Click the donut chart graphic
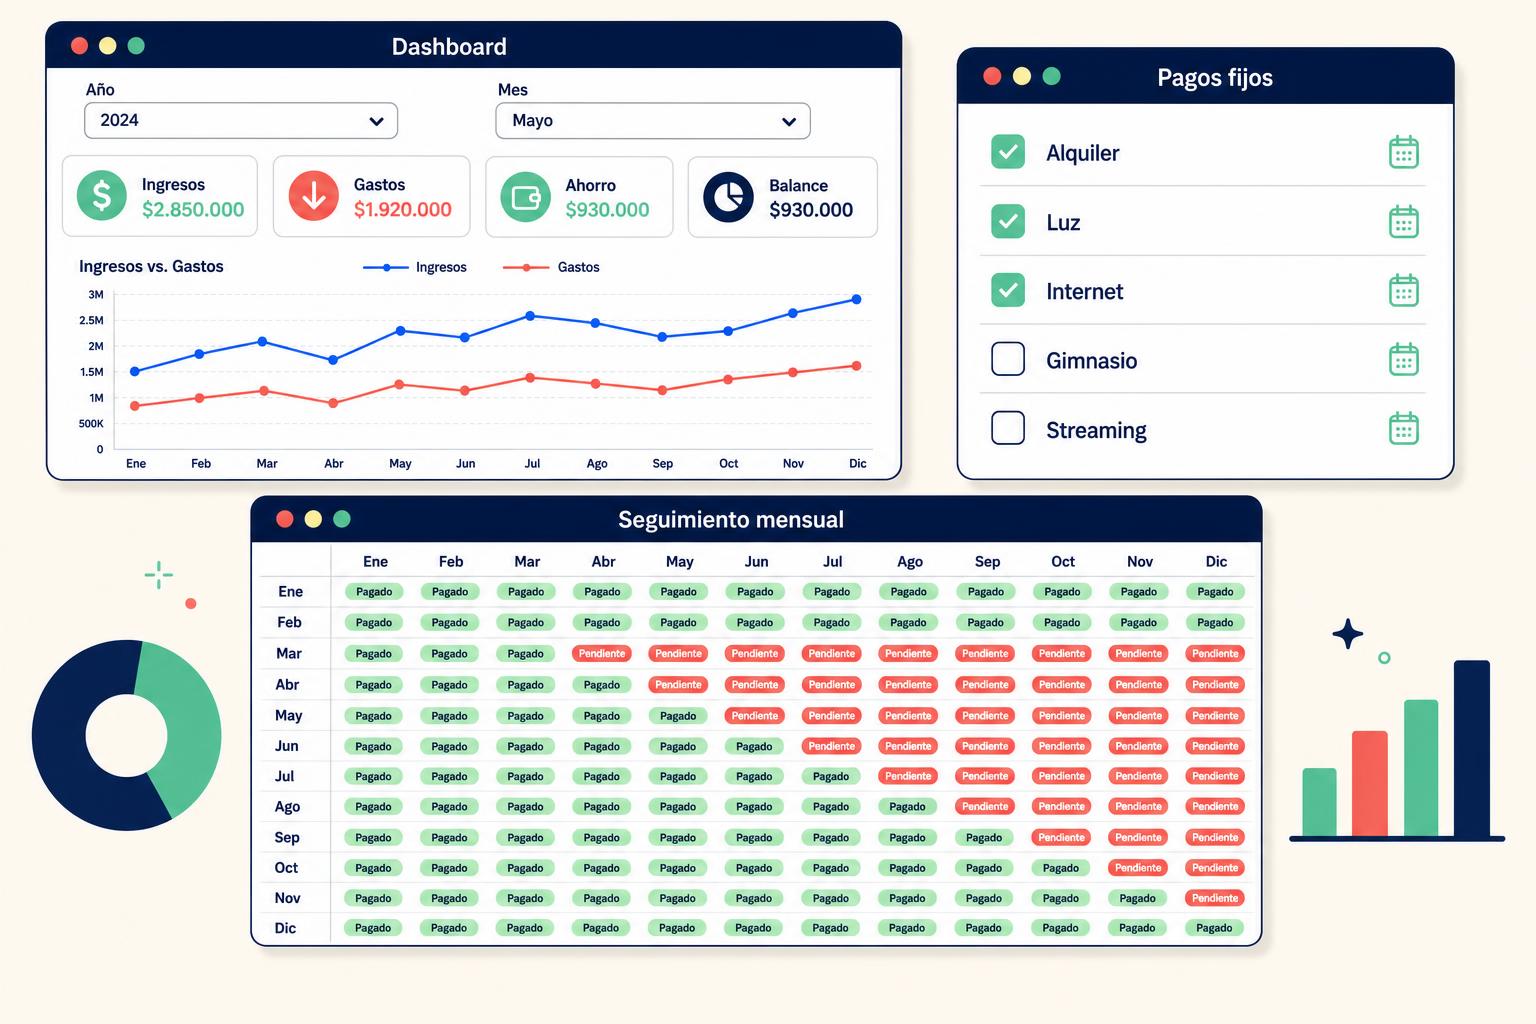1536x1024 pixels. pos(127,735)
